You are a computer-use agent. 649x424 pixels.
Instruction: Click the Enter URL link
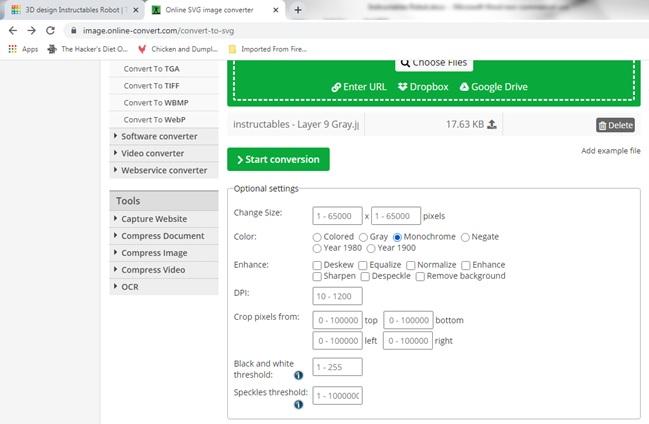tap(359, 87)
